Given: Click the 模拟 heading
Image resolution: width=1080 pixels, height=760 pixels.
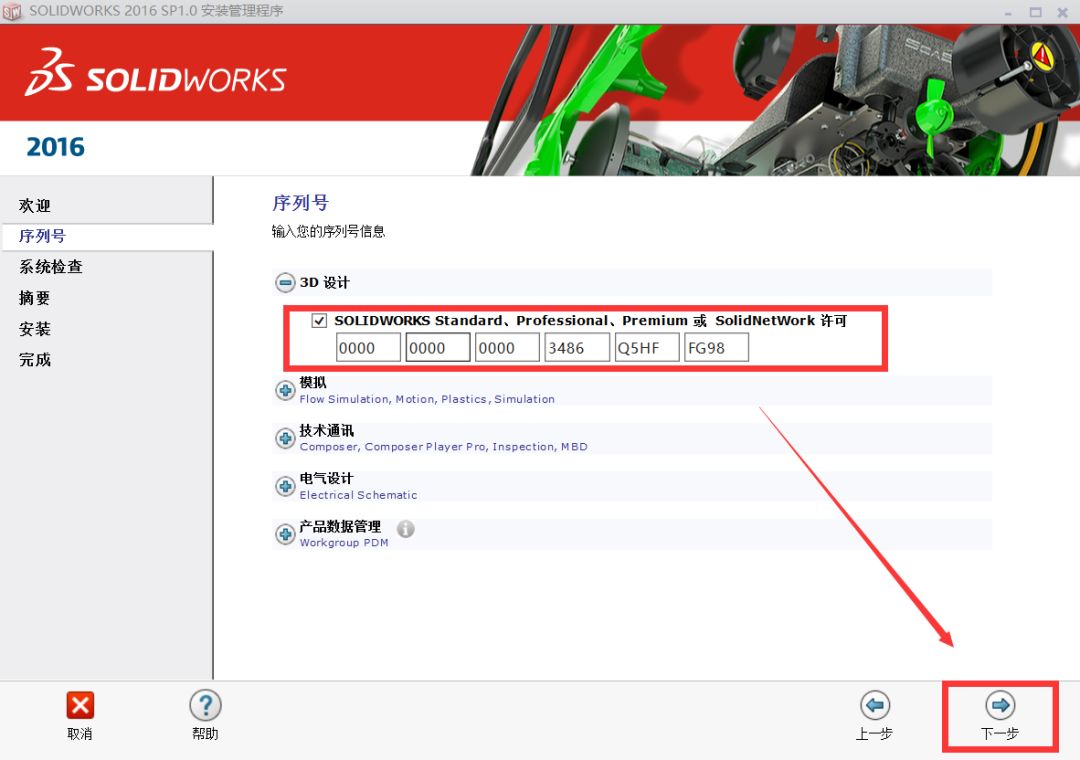Looking at the screenshot, I should click(x=313, y=382).
